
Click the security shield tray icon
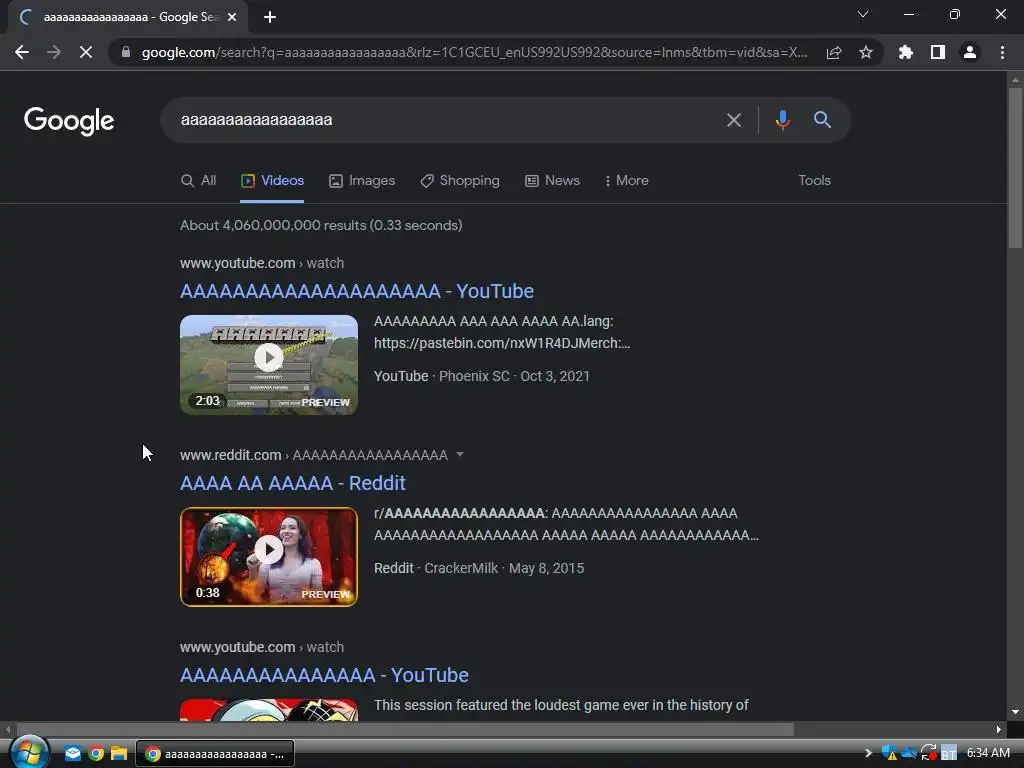pyautogui.click(x=889, y=753)
